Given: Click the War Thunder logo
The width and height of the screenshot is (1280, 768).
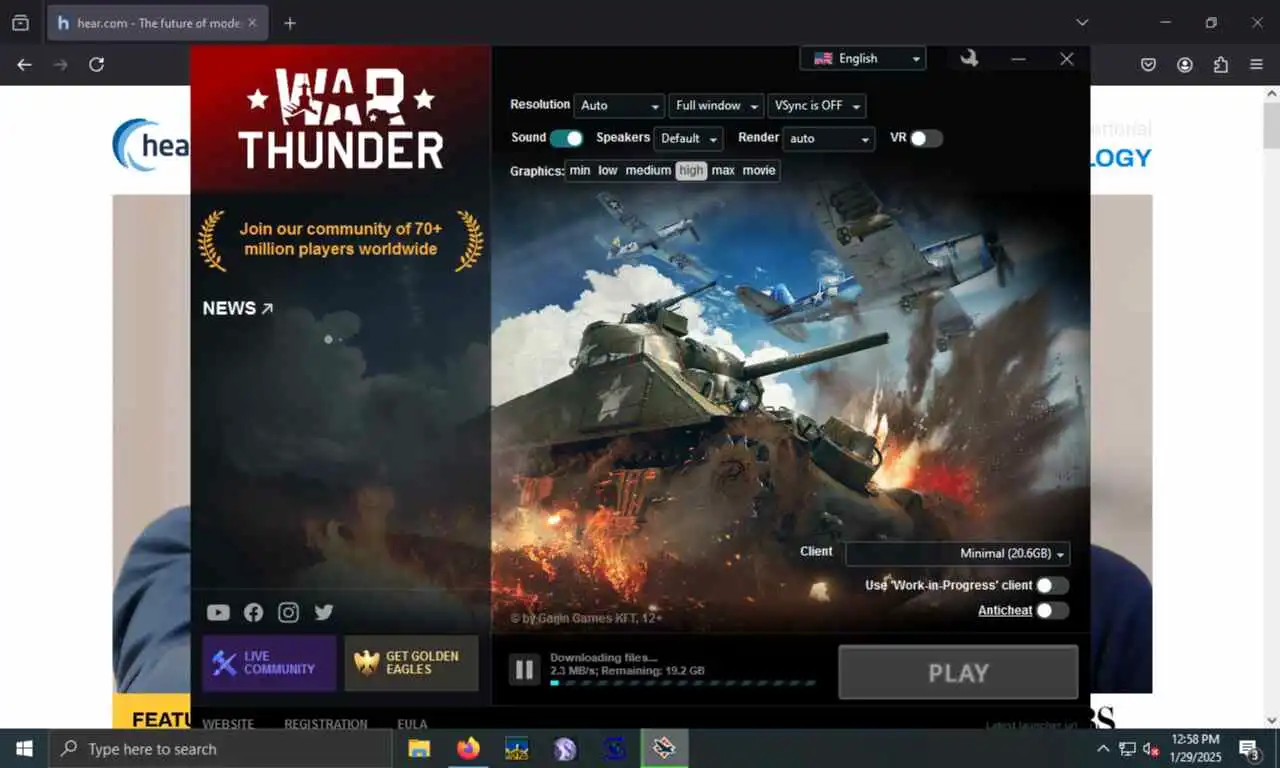Looking at the screenshot, I should (341, 118).
